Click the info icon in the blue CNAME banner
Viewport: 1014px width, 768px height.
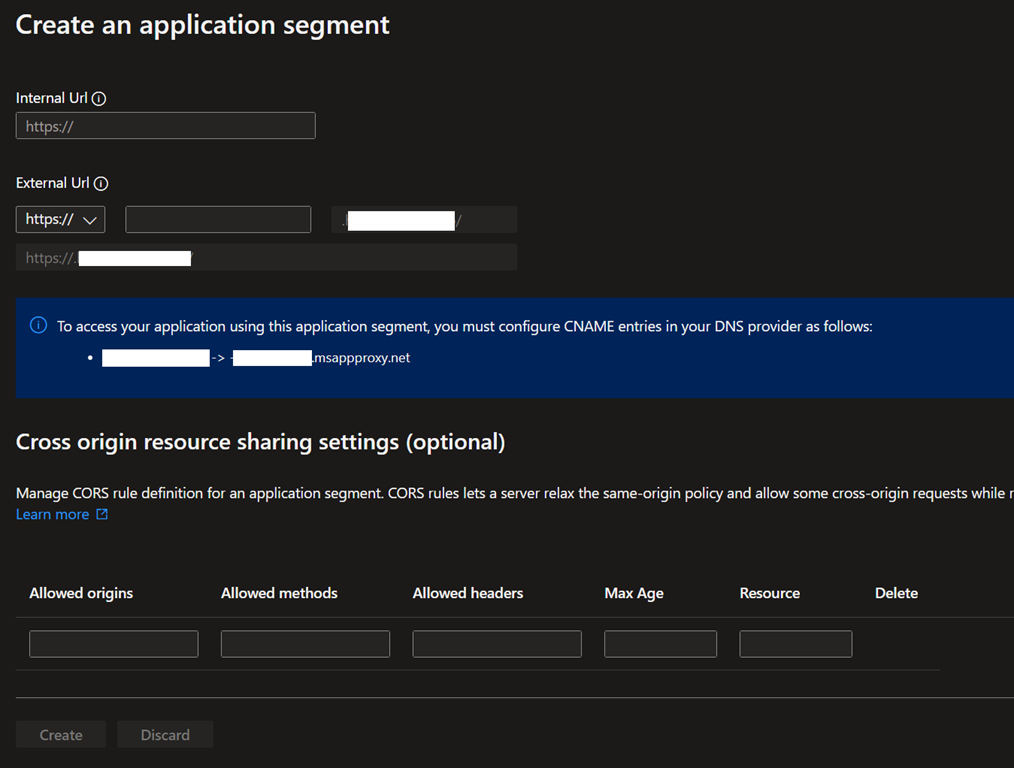click(38, 326)
